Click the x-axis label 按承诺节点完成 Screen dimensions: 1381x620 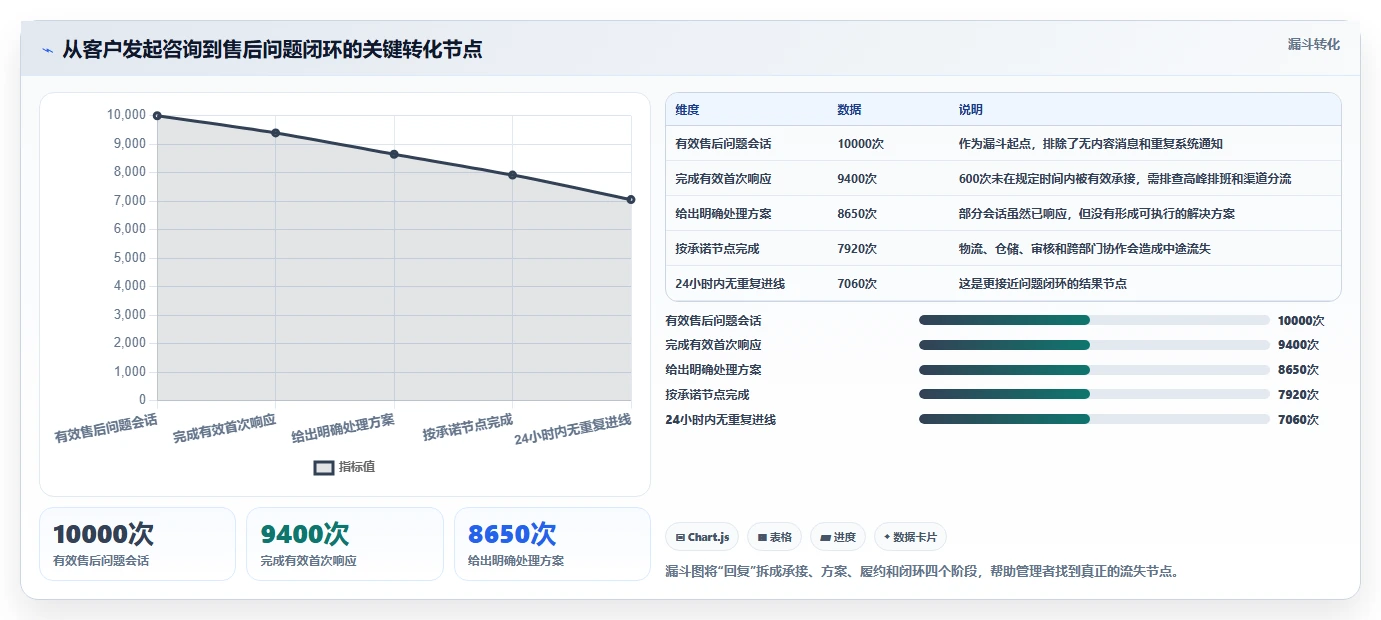[467, 427]
